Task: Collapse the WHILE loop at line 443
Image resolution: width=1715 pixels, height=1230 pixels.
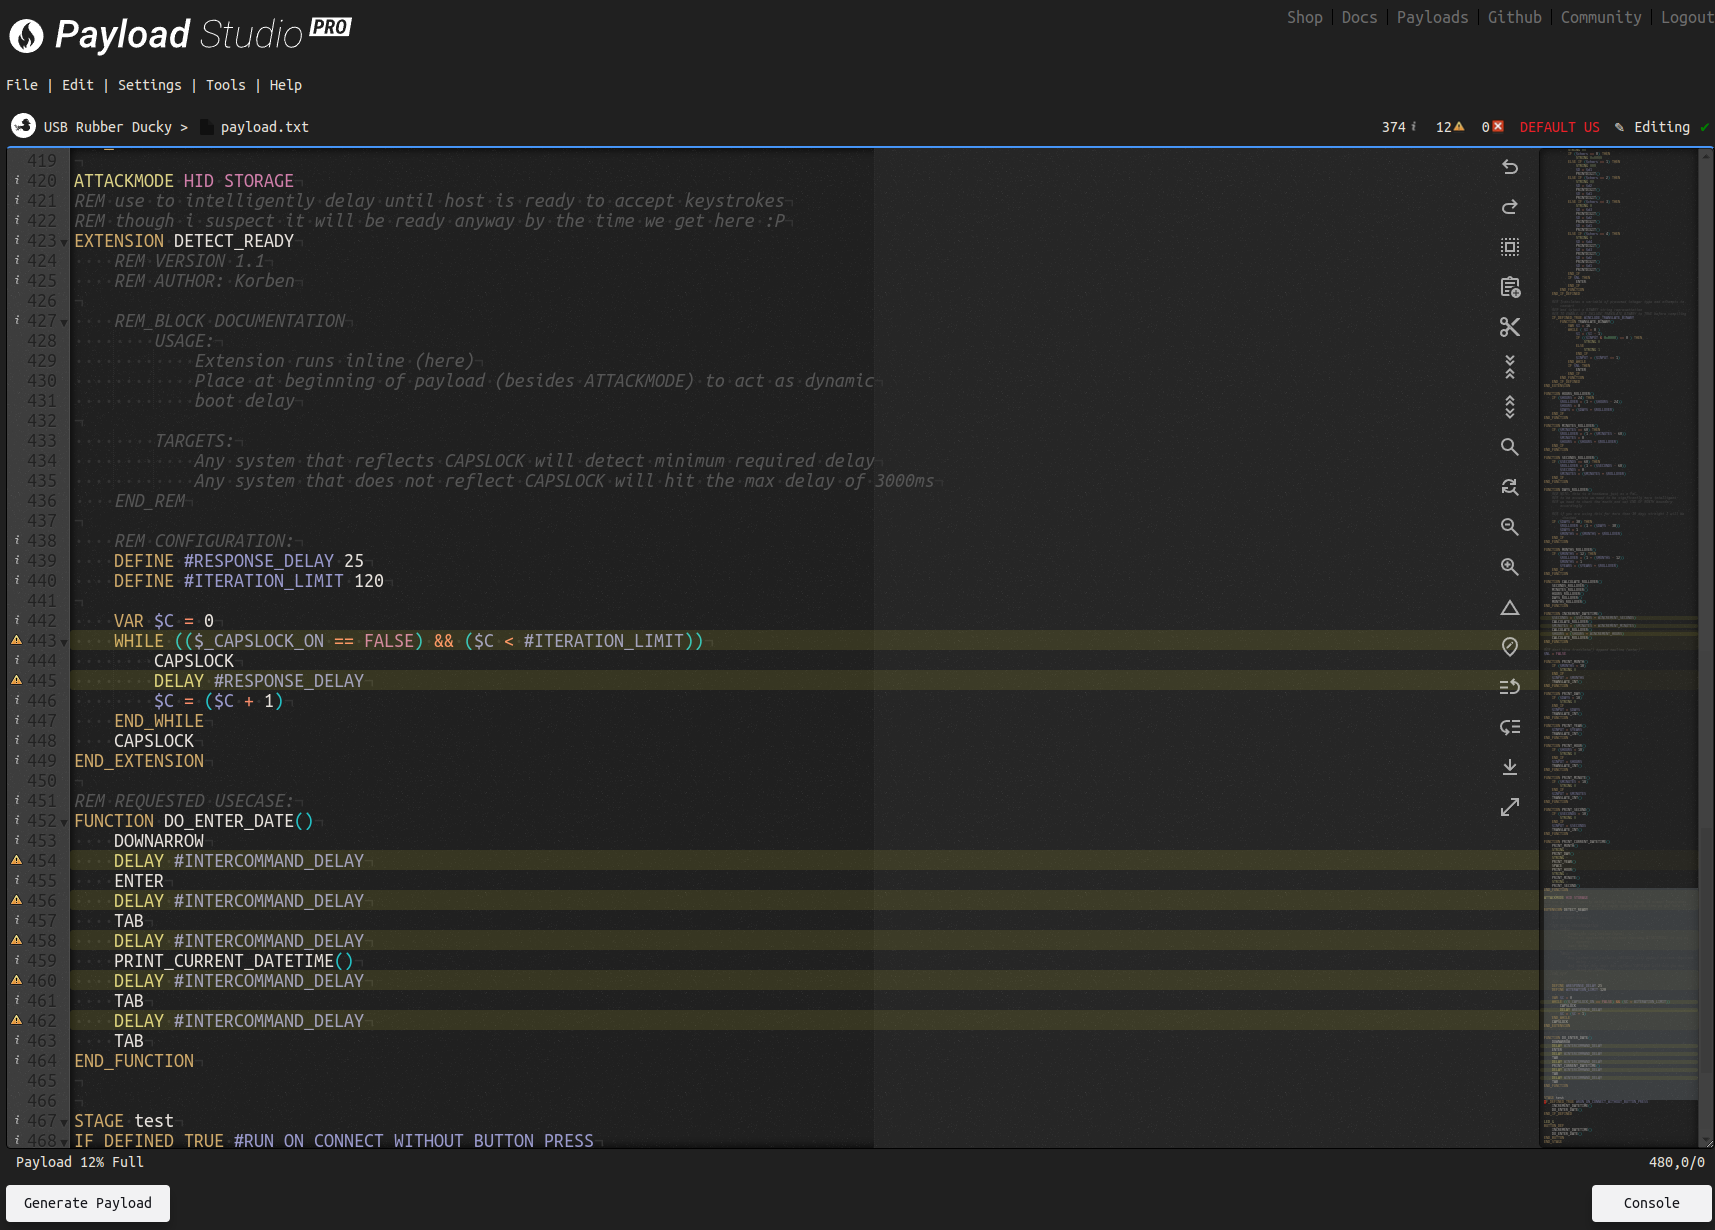Action: click(x=64, y=642)
